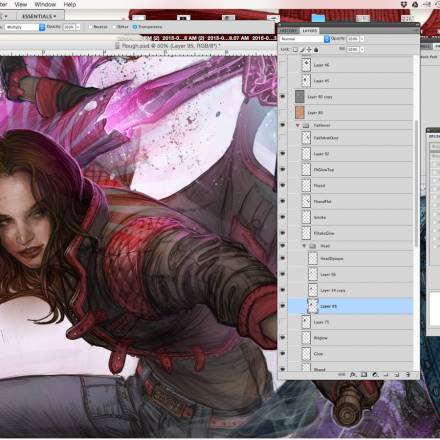Image resolution: width=440 pixels, height=440 pixels.
Task: Open the Window menu
Action: [x=45, y=4]
